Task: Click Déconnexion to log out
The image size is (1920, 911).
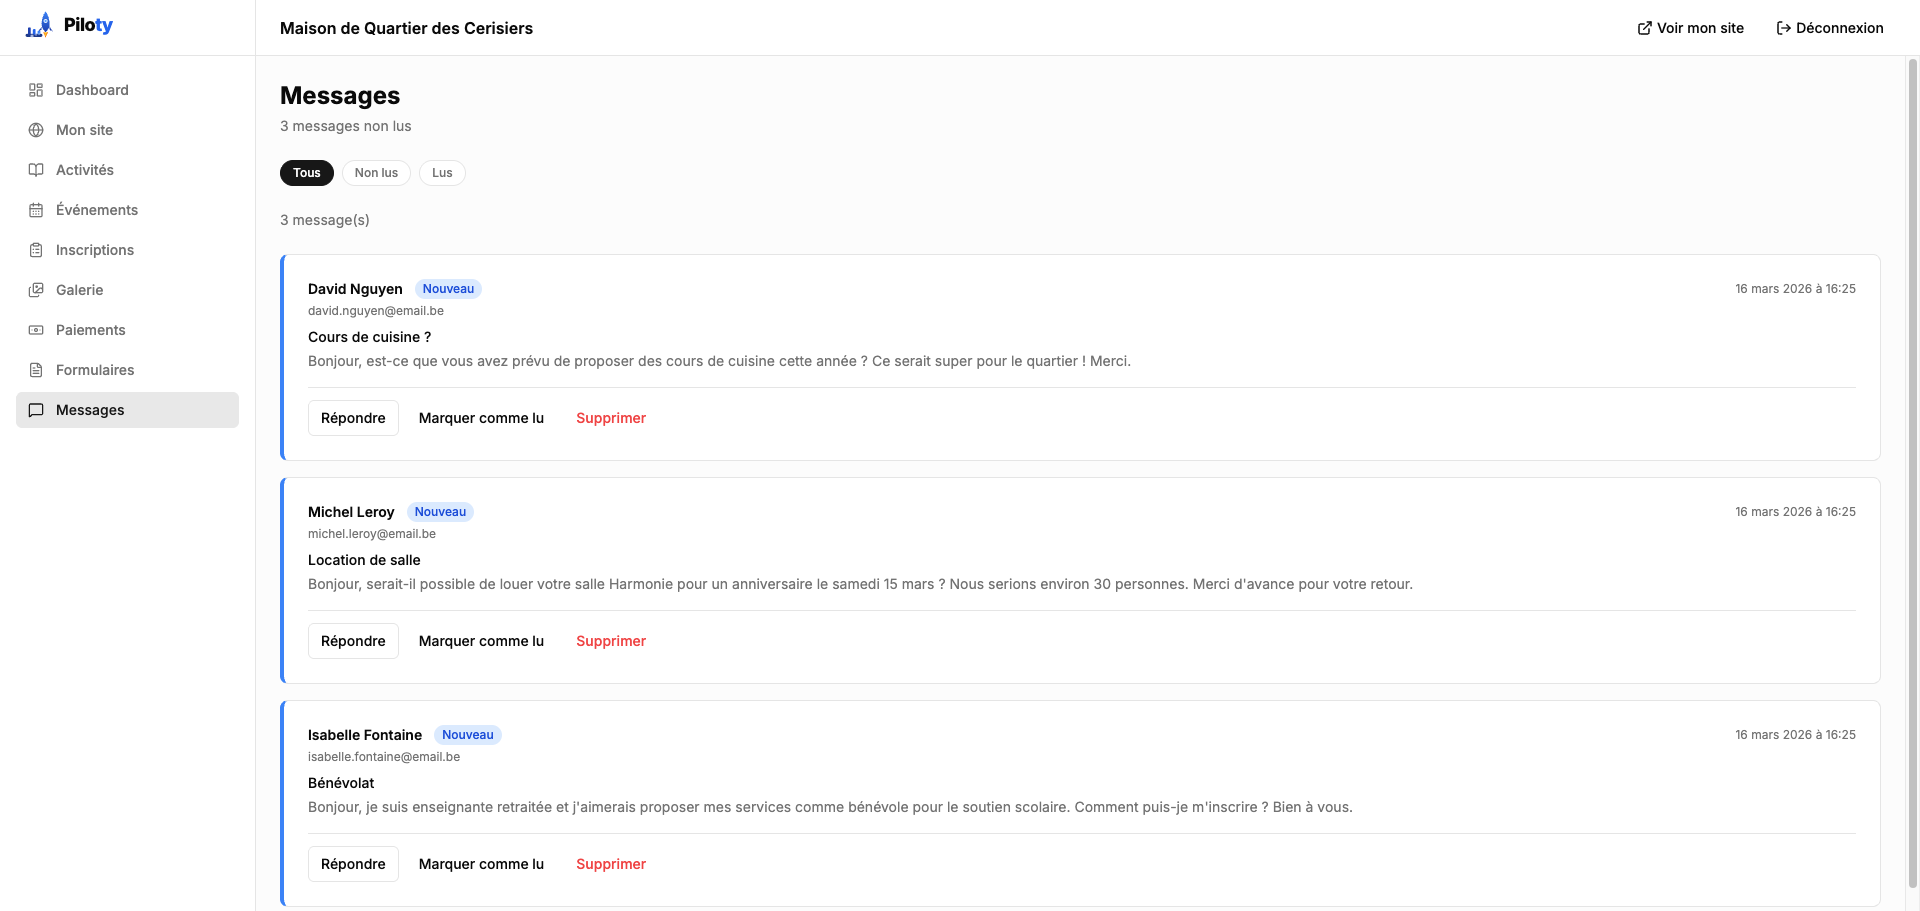Action: pyautogui.click(x=1830, y=28)
